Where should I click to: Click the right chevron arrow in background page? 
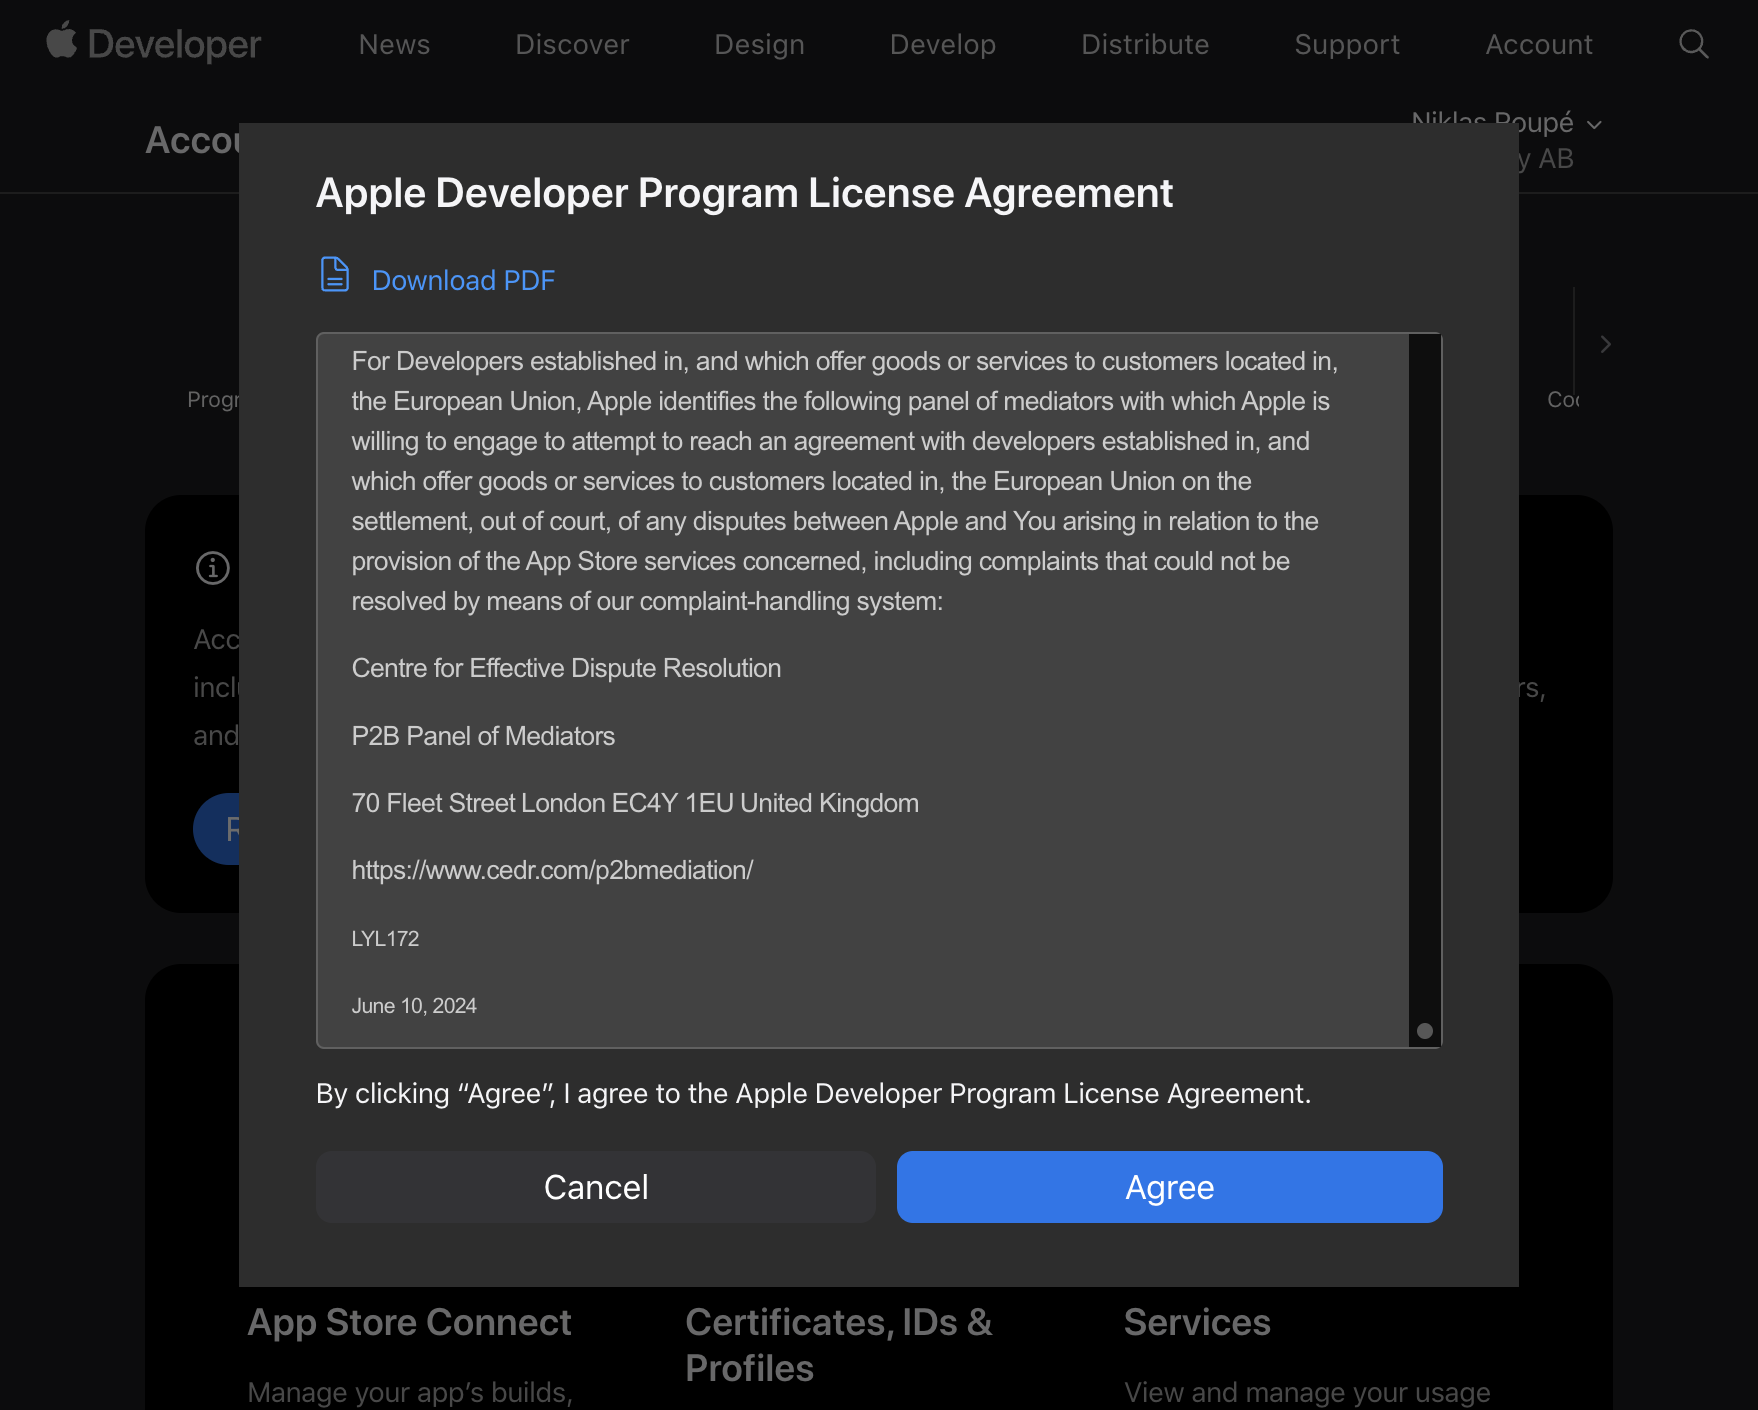click(x=1605, y=344)
